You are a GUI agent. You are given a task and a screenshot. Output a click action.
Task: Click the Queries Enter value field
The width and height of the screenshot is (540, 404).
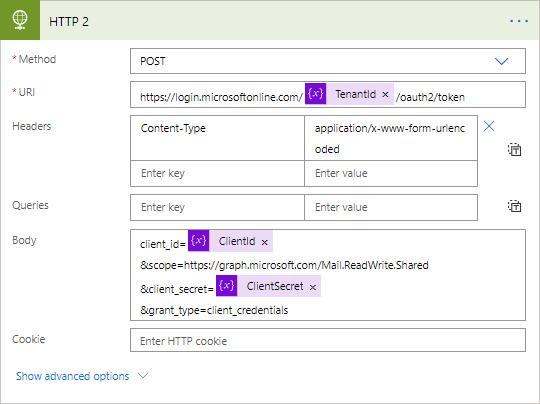coord(391,207)
